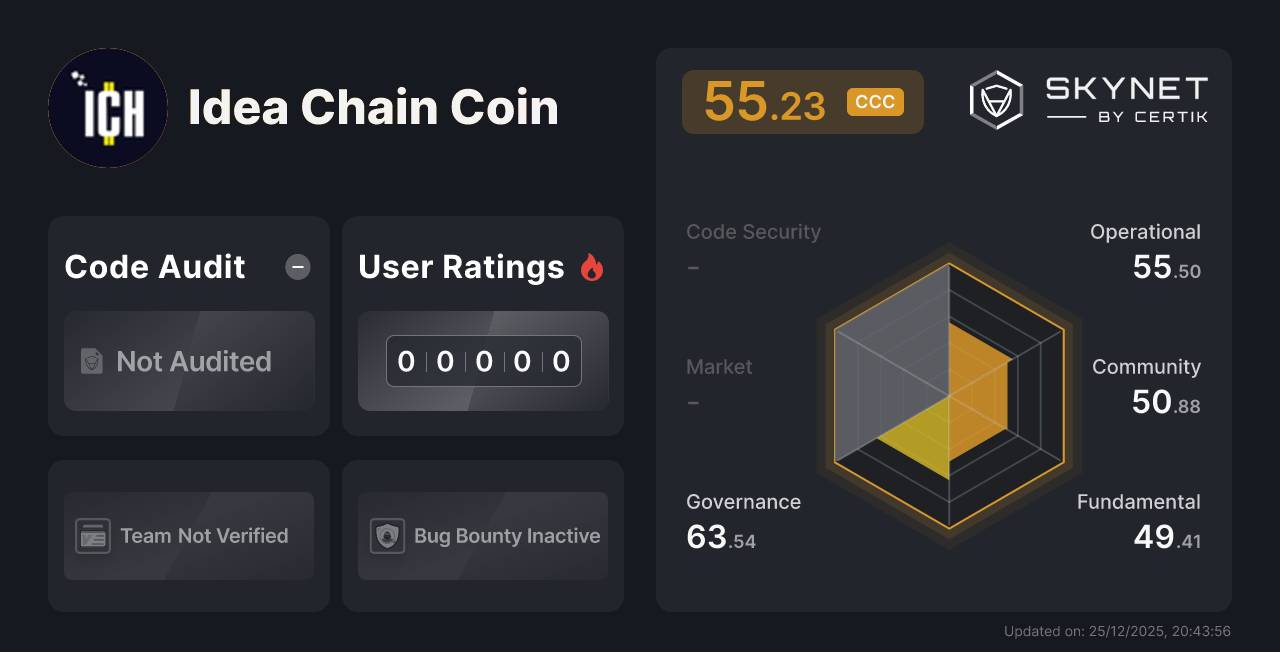Click the 00000 ratings counter
This screenshot has width=1280, height=652.
coord(483,361)
